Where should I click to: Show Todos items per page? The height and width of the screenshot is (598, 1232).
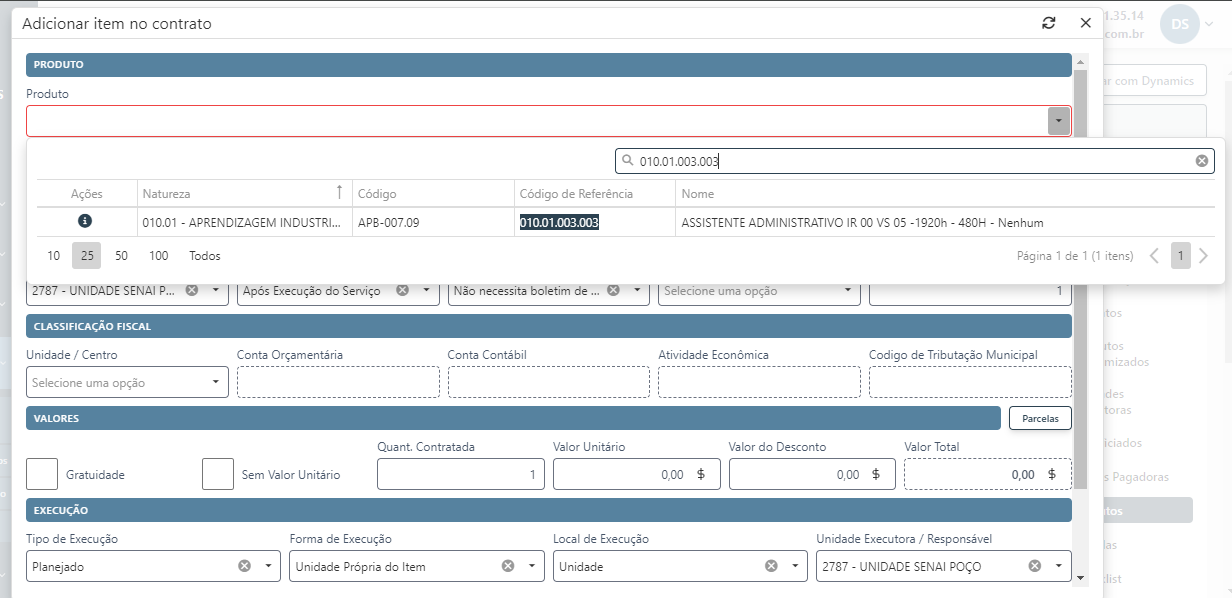pos(204,256)
